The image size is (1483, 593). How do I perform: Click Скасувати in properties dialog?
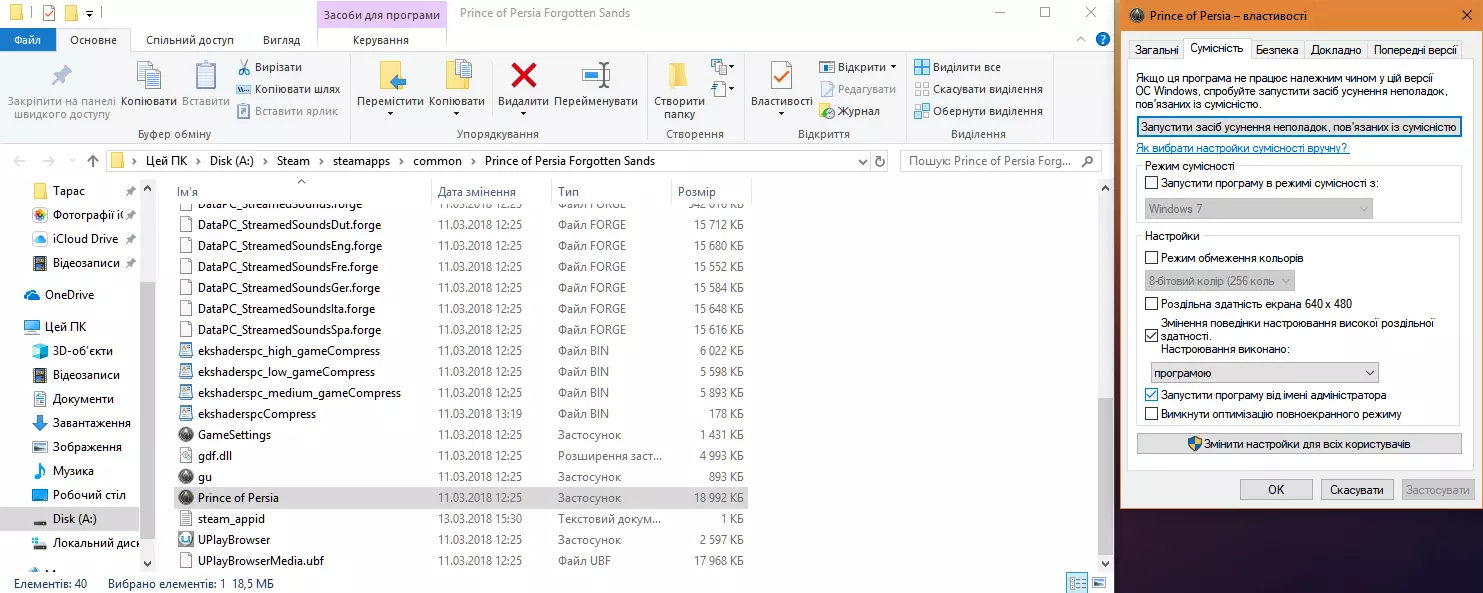(1357, 490)
